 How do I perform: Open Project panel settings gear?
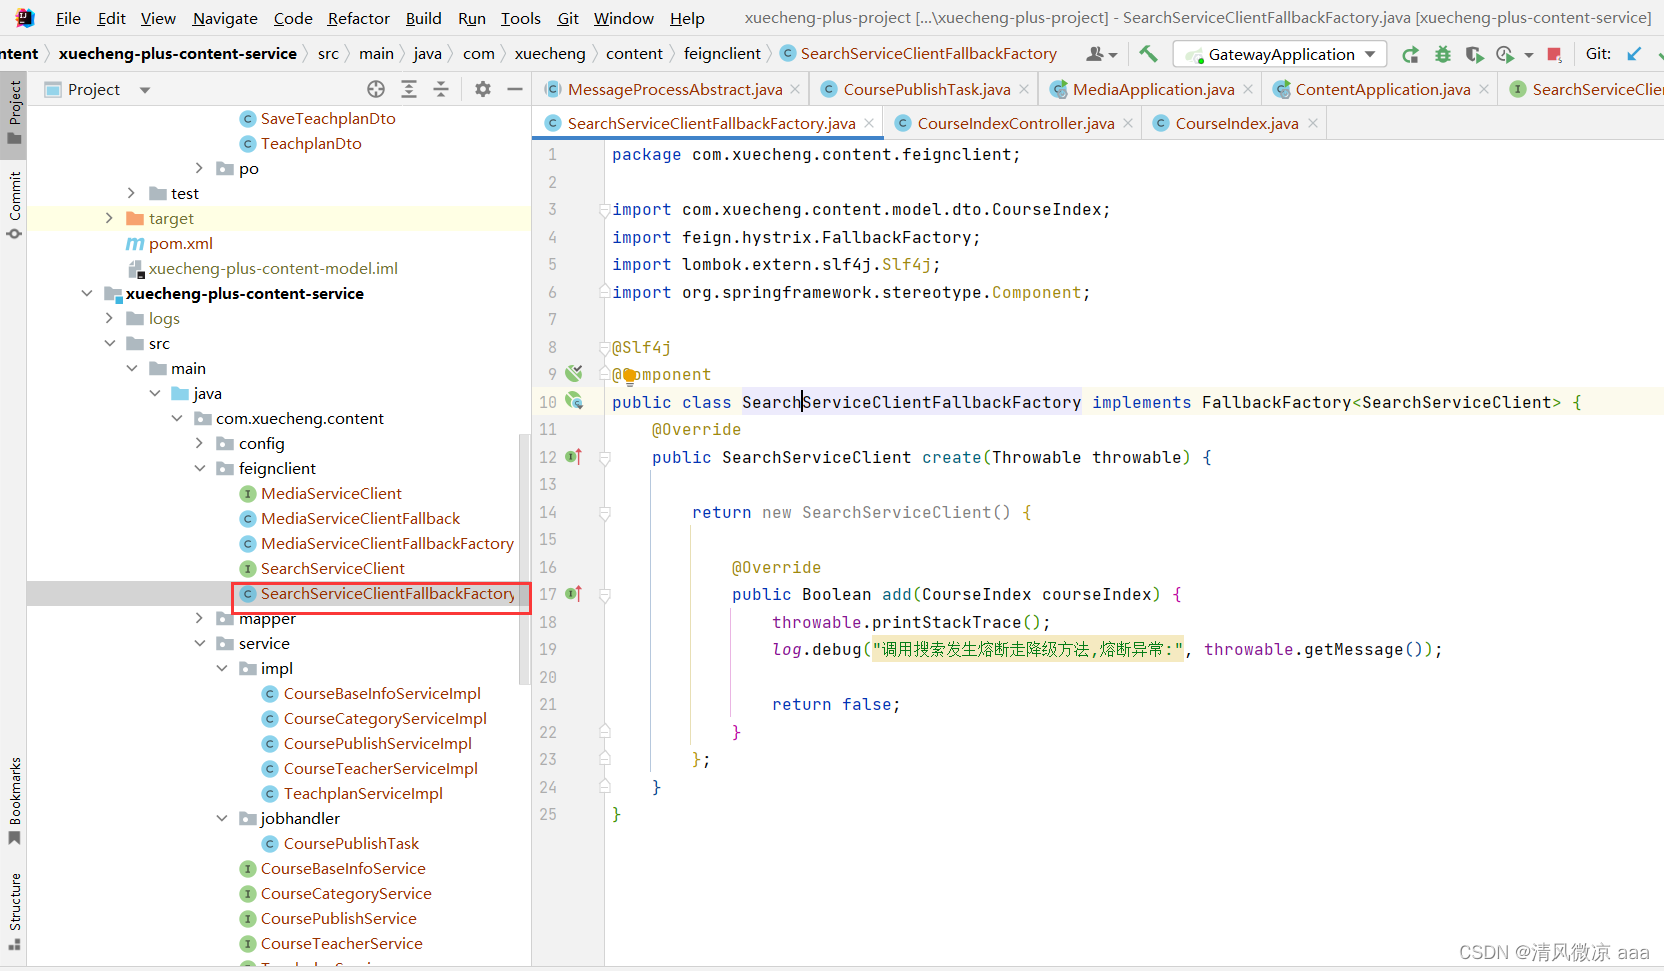[483, 89]
